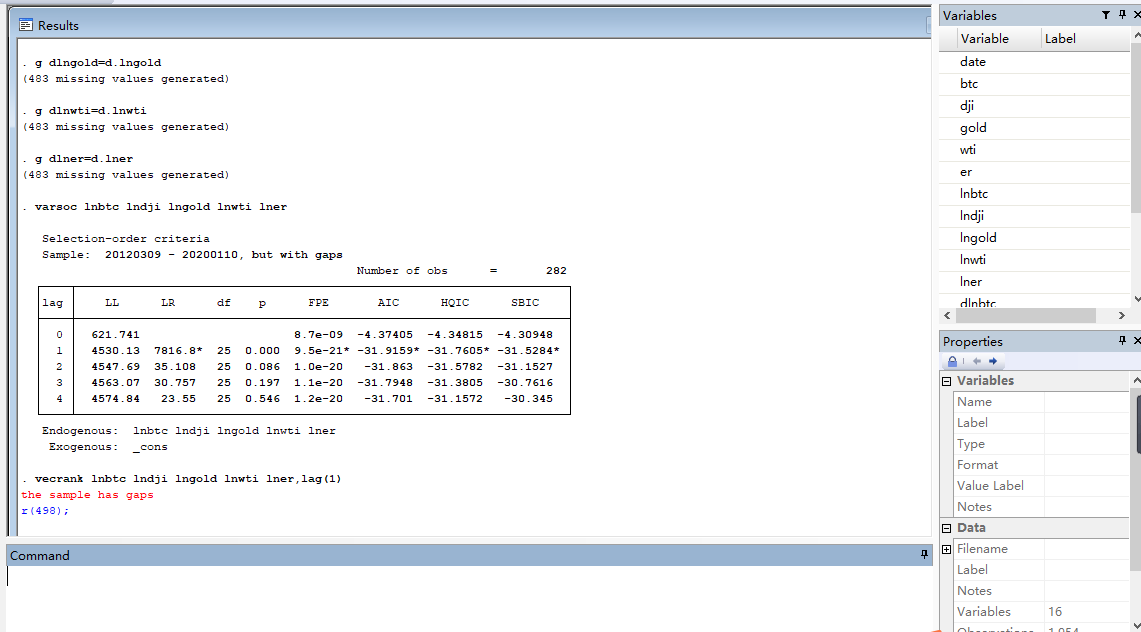
Task: Click the 'the sample has gaps' error
Action: point(87,495)
